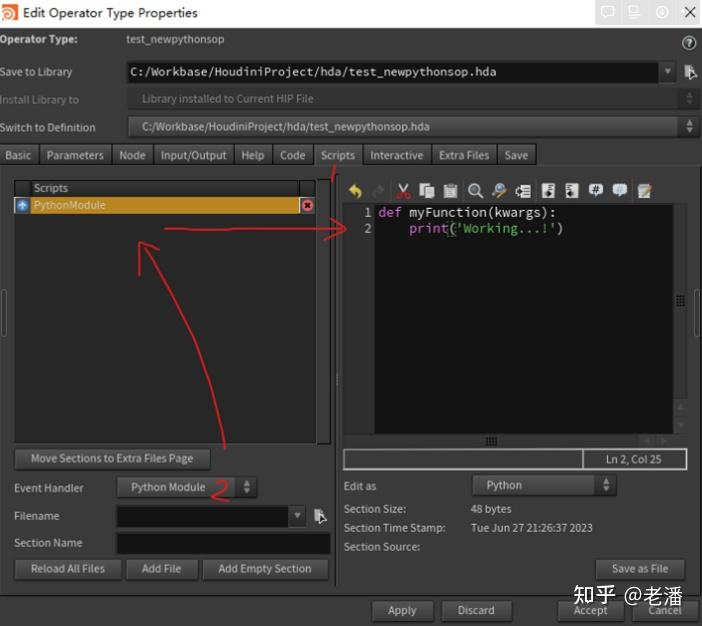This screenshot has width=702, height=626.
Task: Click the code editor vertical scrollbar
Action: (x=681, y=301)
